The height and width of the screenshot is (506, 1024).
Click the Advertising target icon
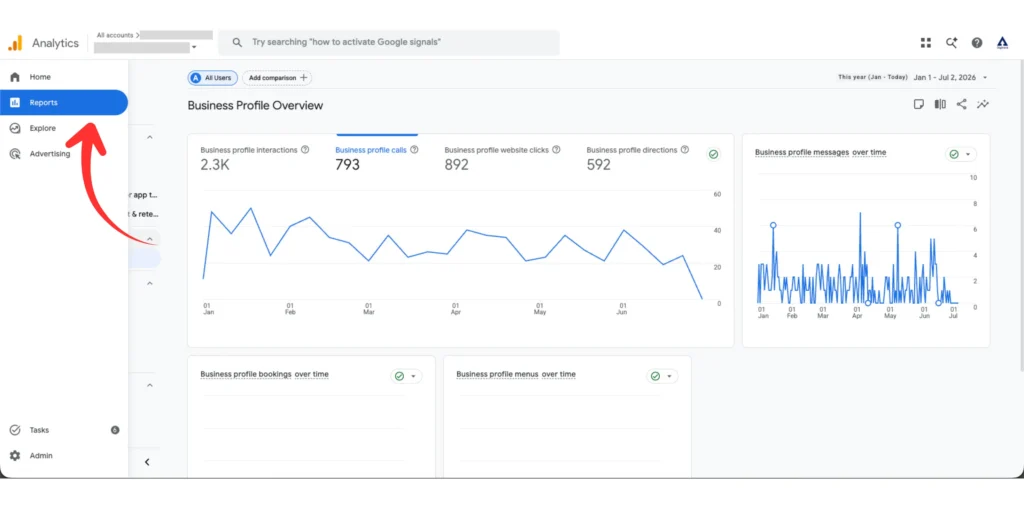click(x=14, y=154)
